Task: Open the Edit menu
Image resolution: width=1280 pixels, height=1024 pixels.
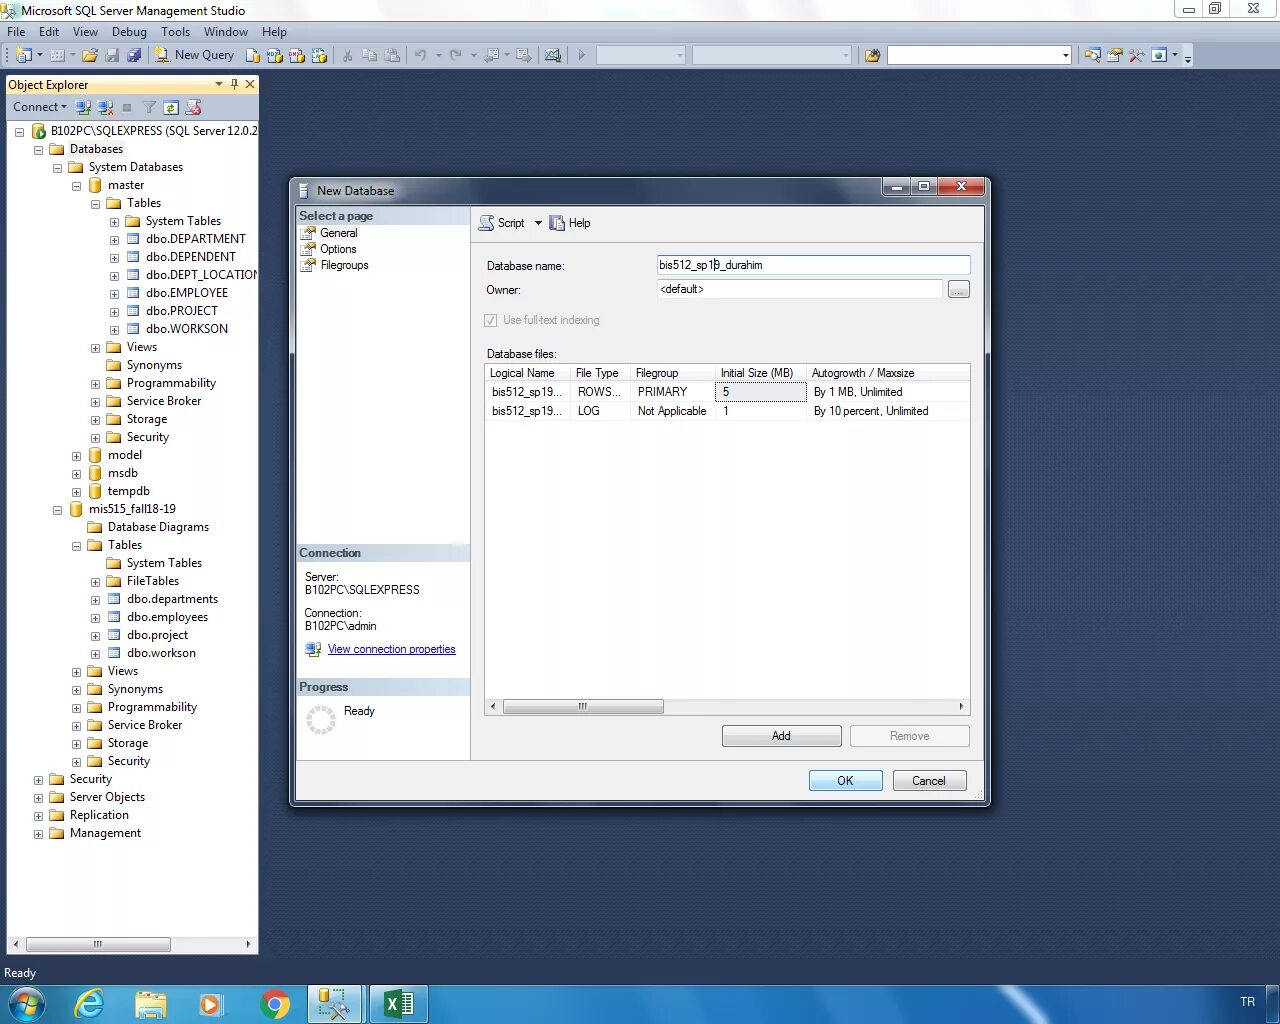Action: (49, 32)
